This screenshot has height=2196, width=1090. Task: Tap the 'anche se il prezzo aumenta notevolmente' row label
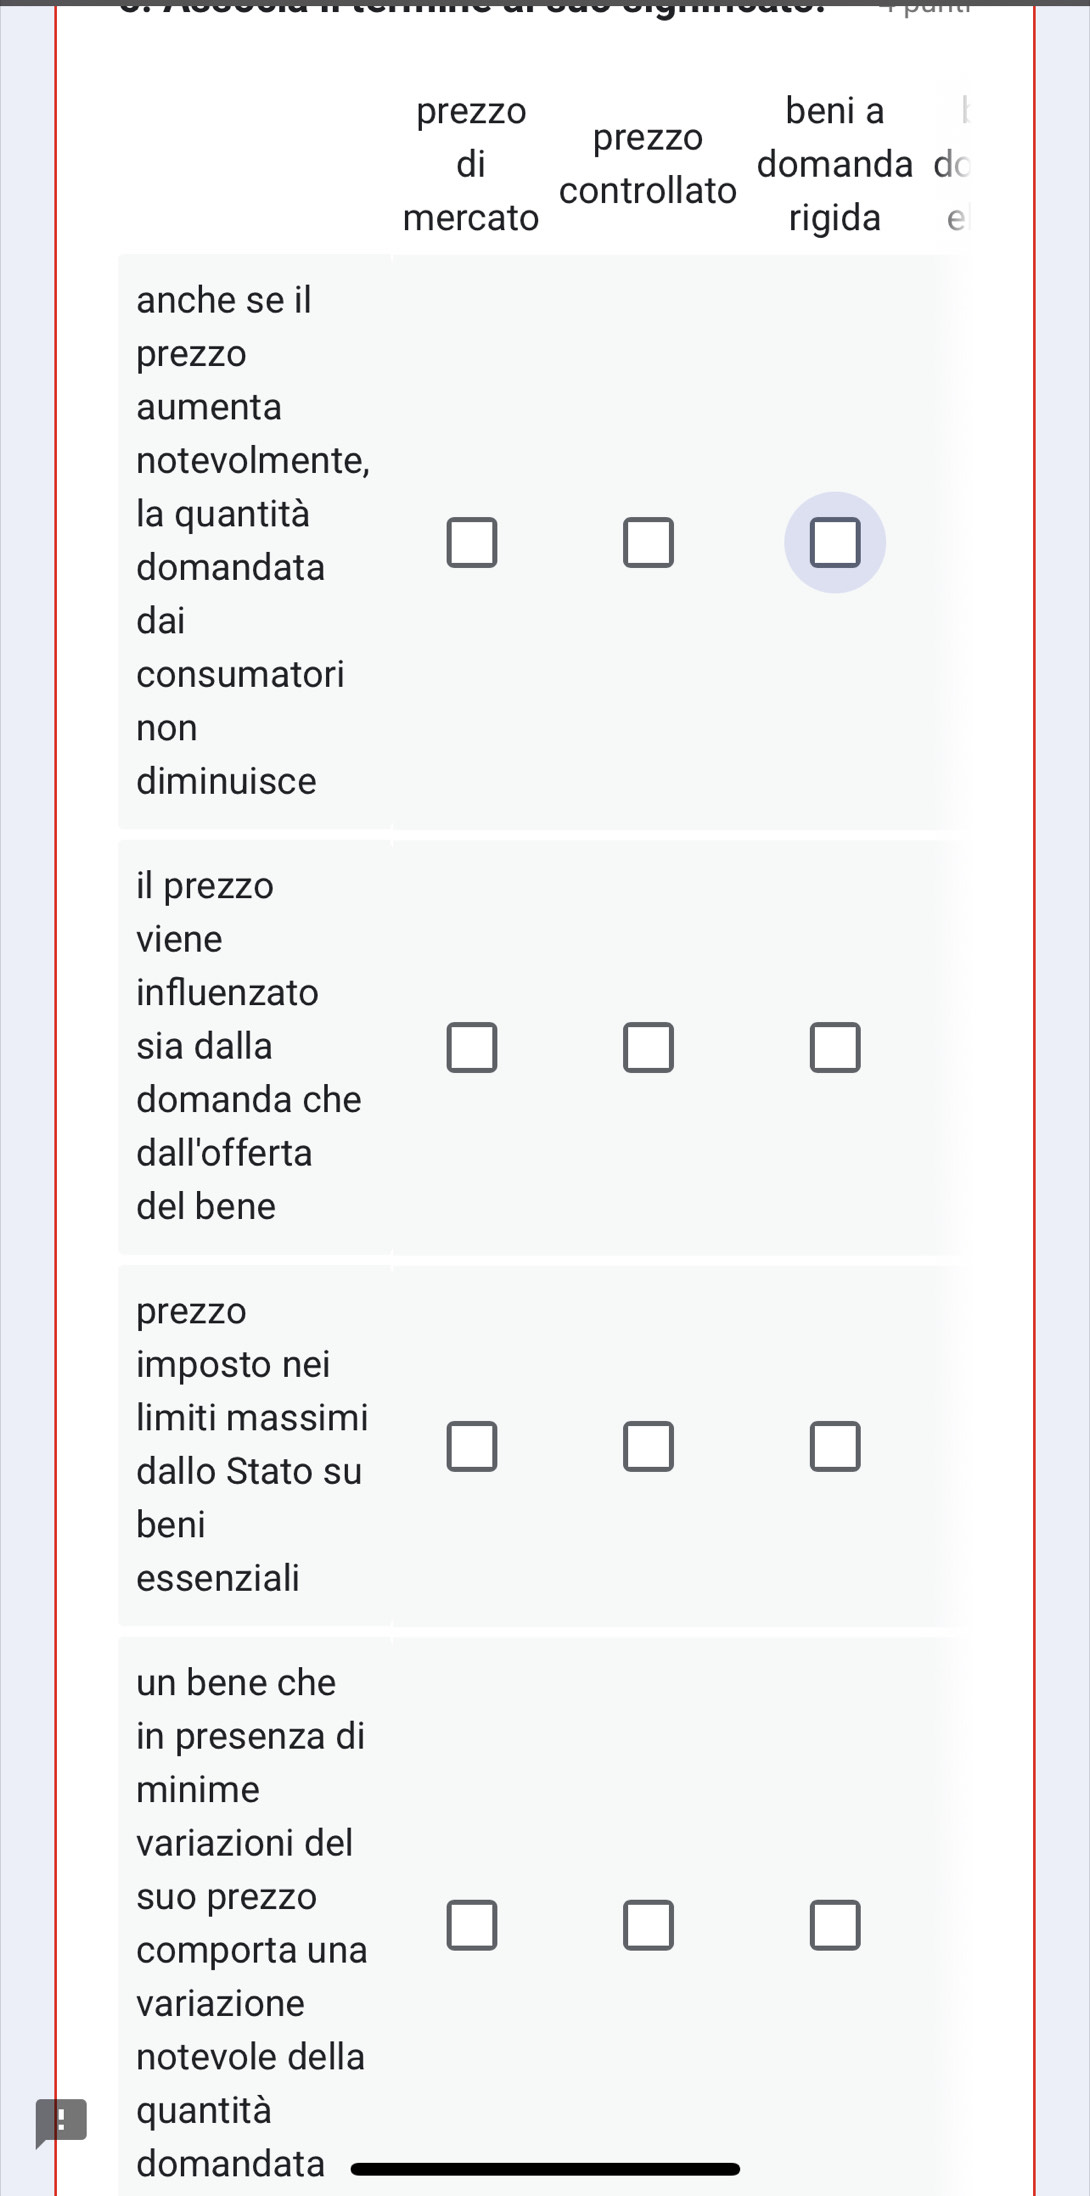point(252,540)
